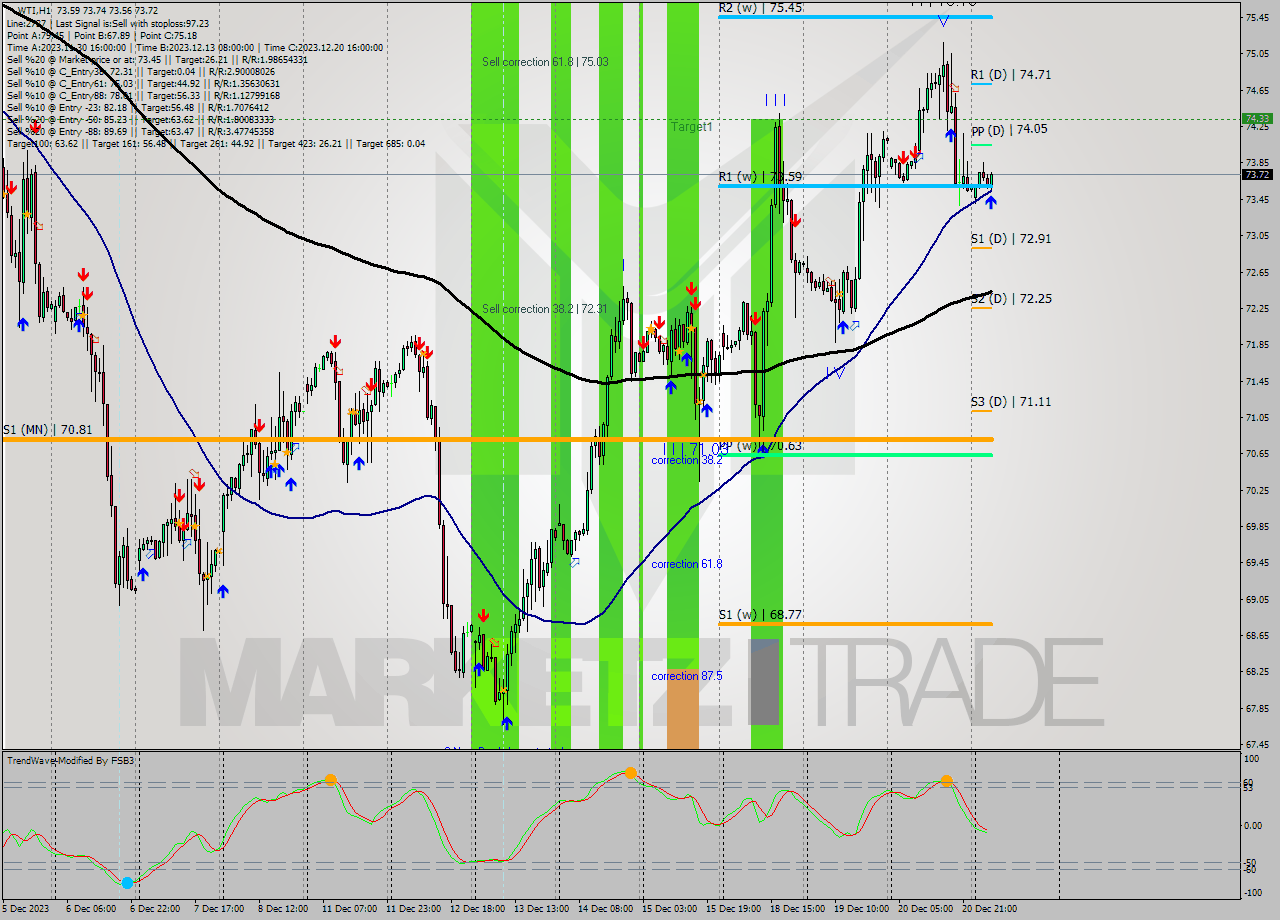Click the 75.05 price-scale value

coord(1257,53)
